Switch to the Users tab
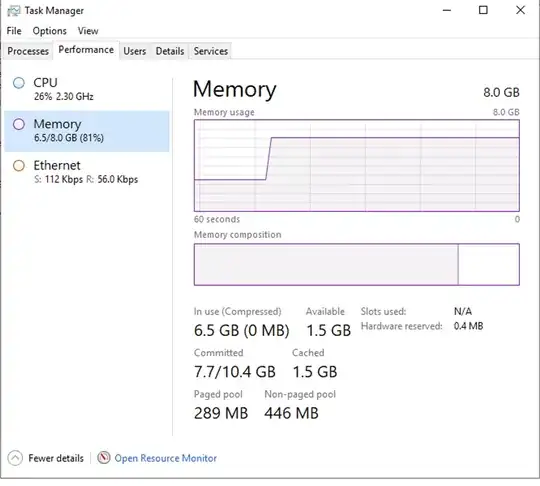Screen dimensions: 540x486 (135, 51)
